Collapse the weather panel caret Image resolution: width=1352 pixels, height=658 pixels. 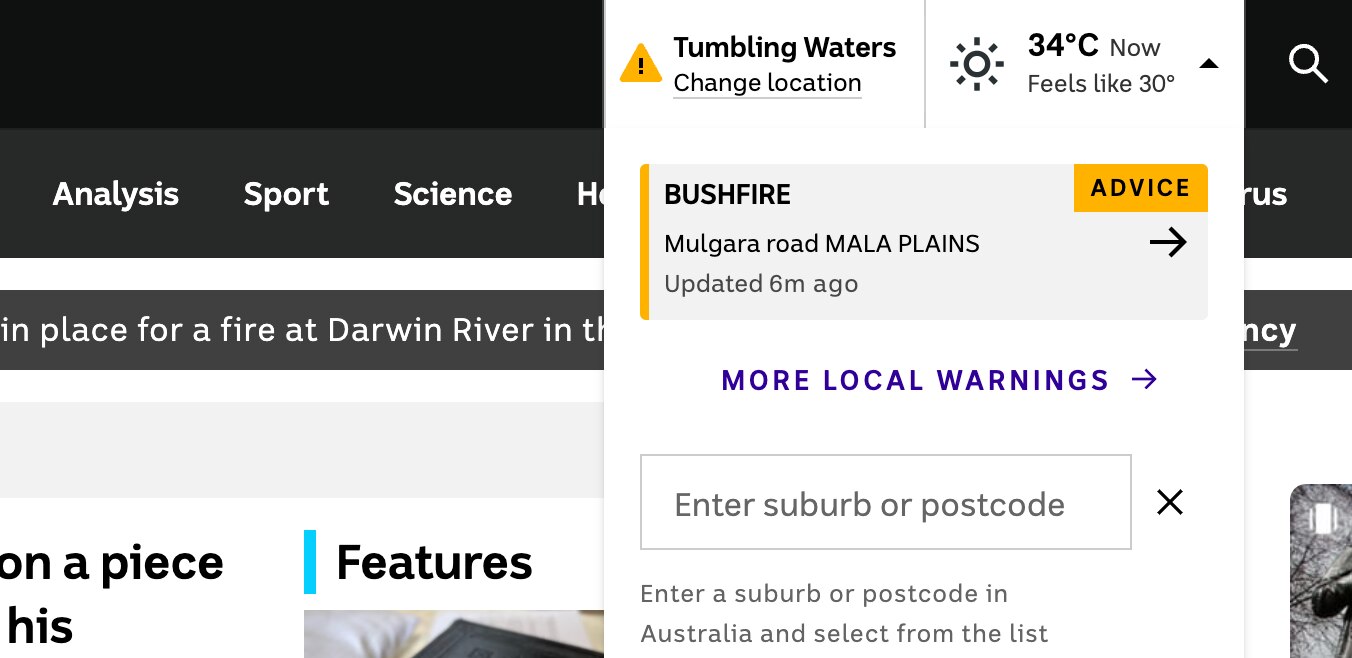1208,64
